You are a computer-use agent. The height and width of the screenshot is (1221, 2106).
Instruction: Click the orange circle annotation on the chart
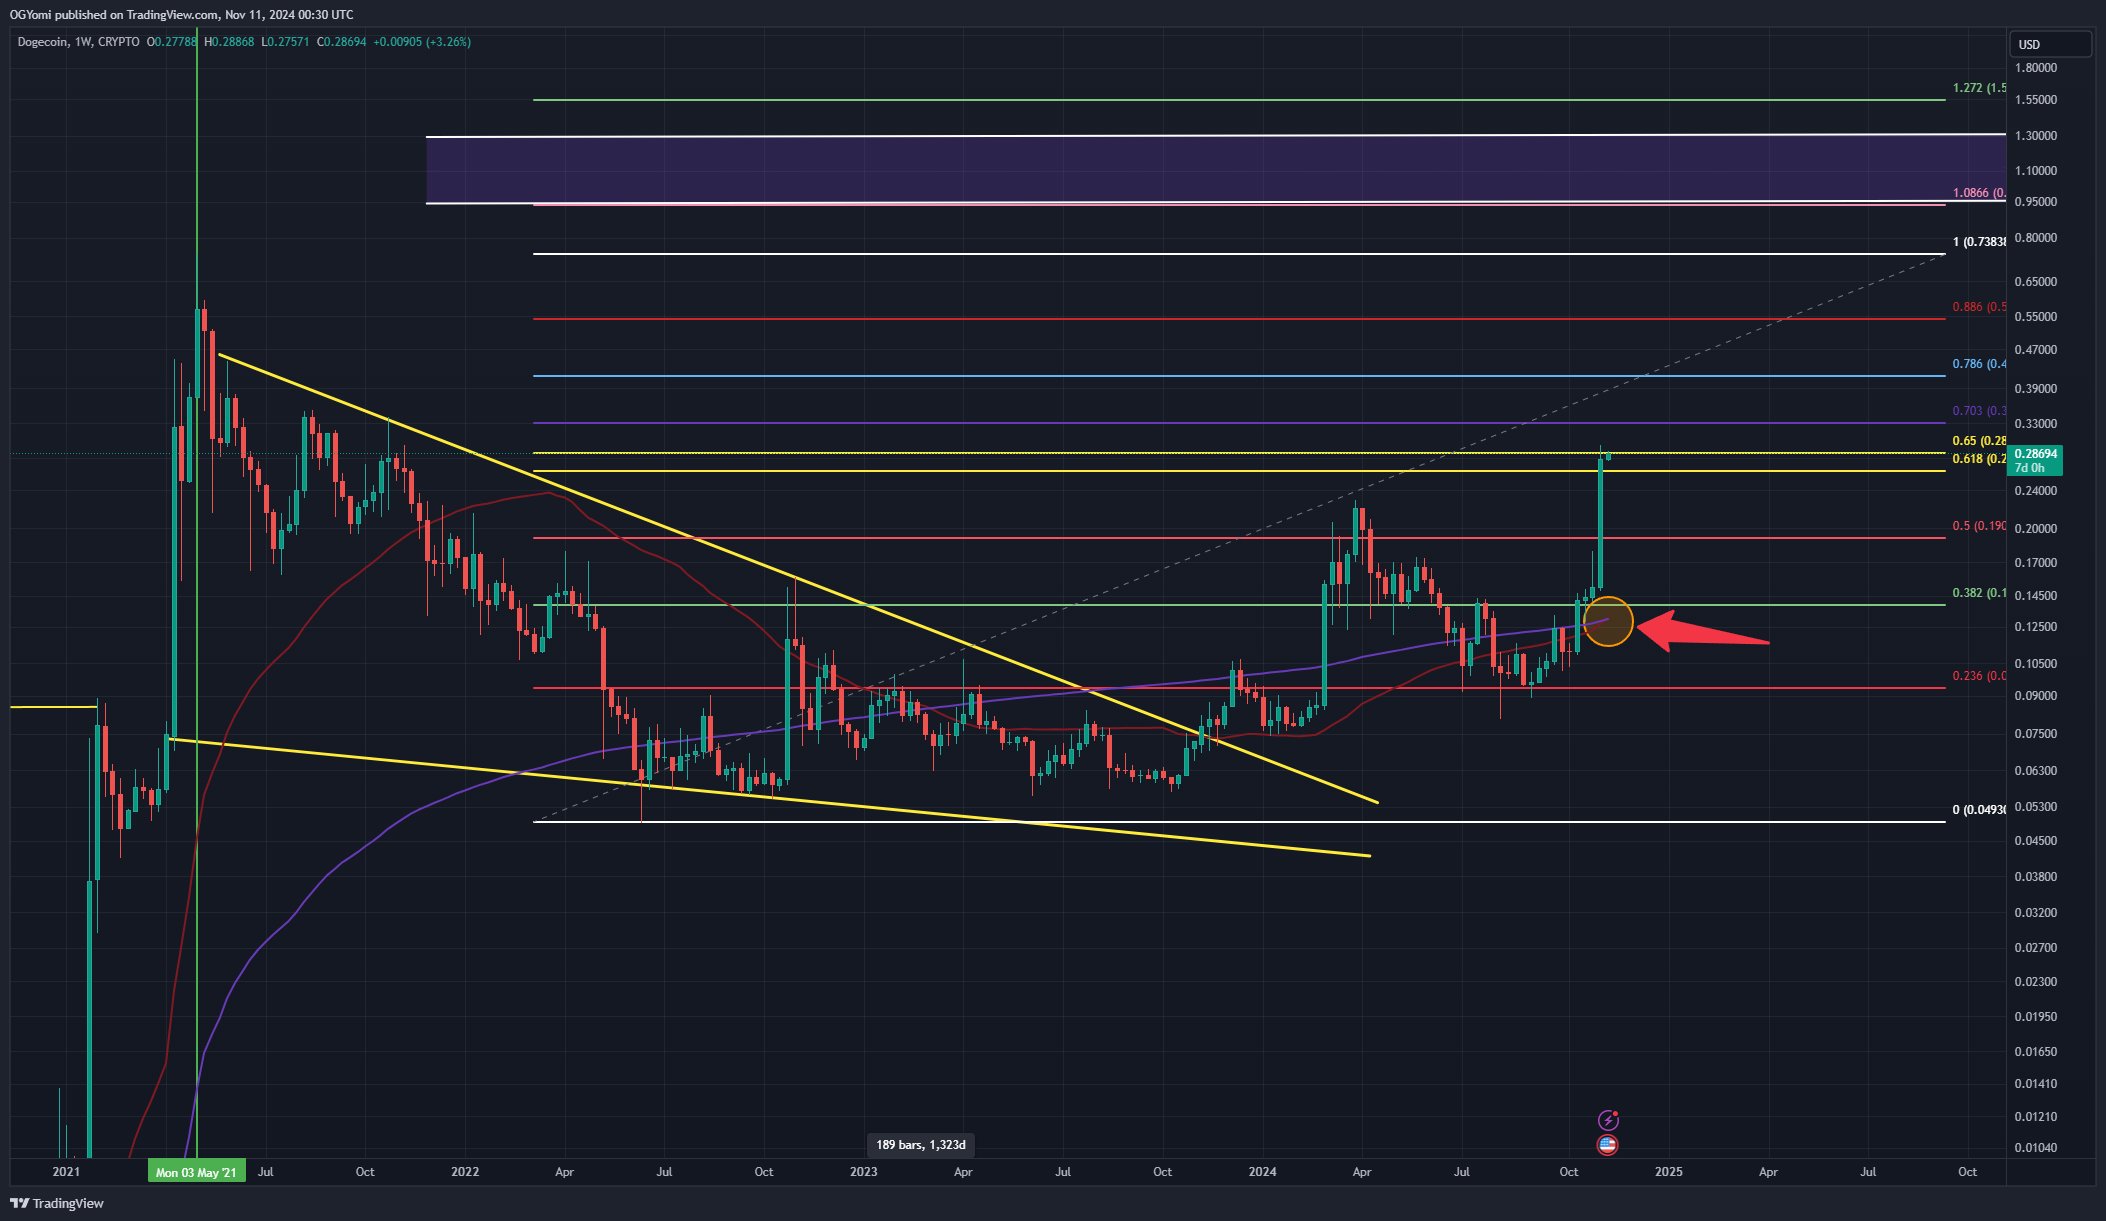pyautogui.click(x=1610, y=621)
